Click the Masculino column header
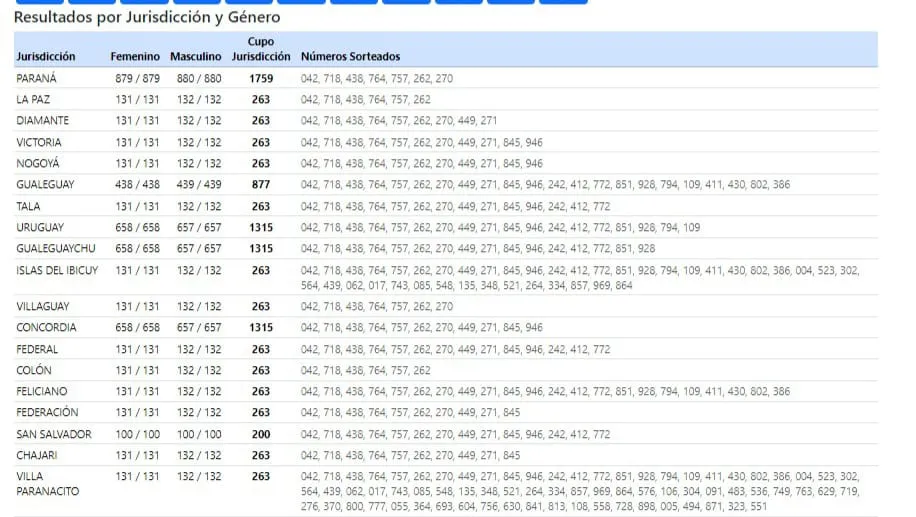The width and height of the screenshot is (916, 517). point(195,57)
